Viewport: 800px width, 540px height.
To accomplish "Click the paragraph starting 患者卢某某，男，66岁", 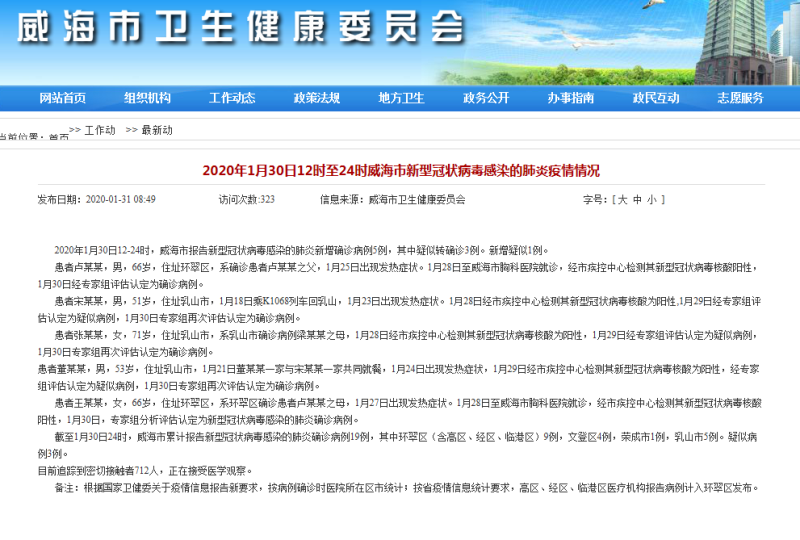I will tap(398, 276).
